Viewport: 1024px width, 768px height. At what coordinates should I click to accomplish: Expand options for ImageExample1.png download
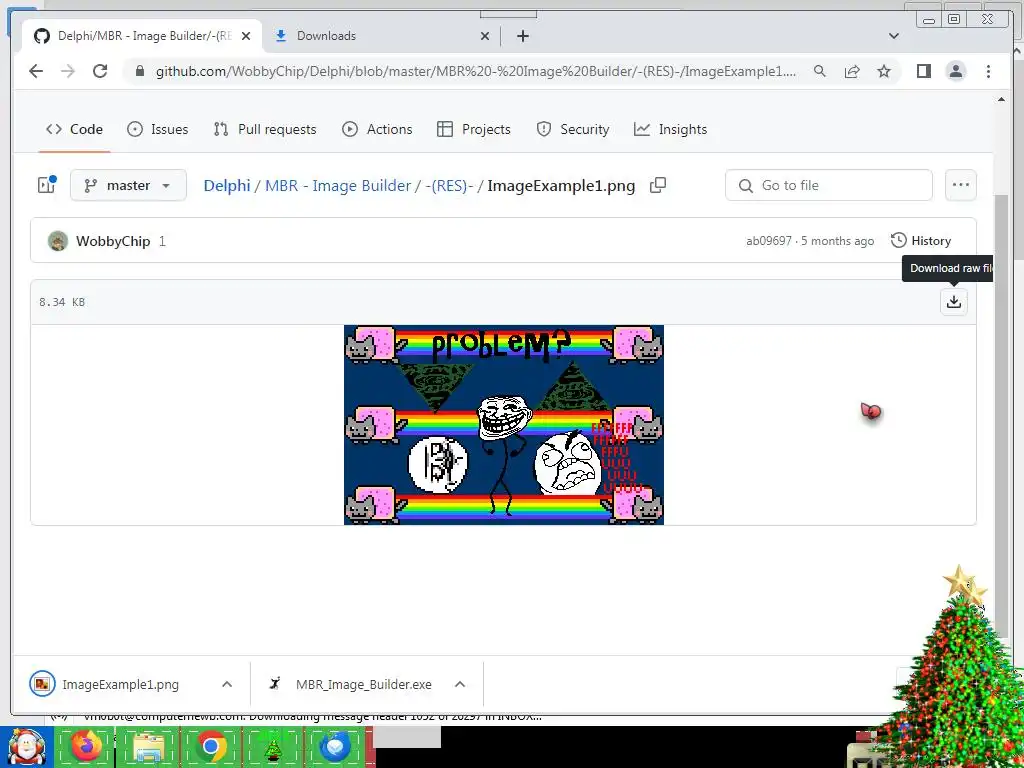click(x=227, y=684)
